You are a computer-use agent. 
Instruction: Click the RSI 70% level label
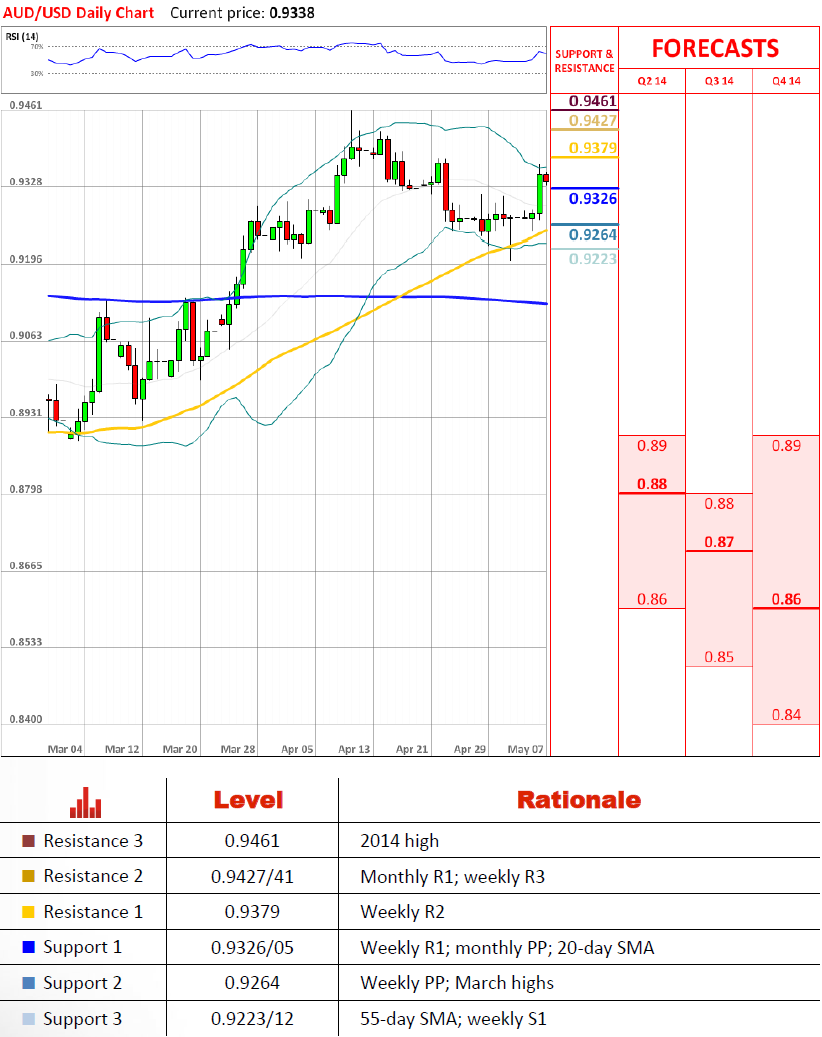pos(37,47)
